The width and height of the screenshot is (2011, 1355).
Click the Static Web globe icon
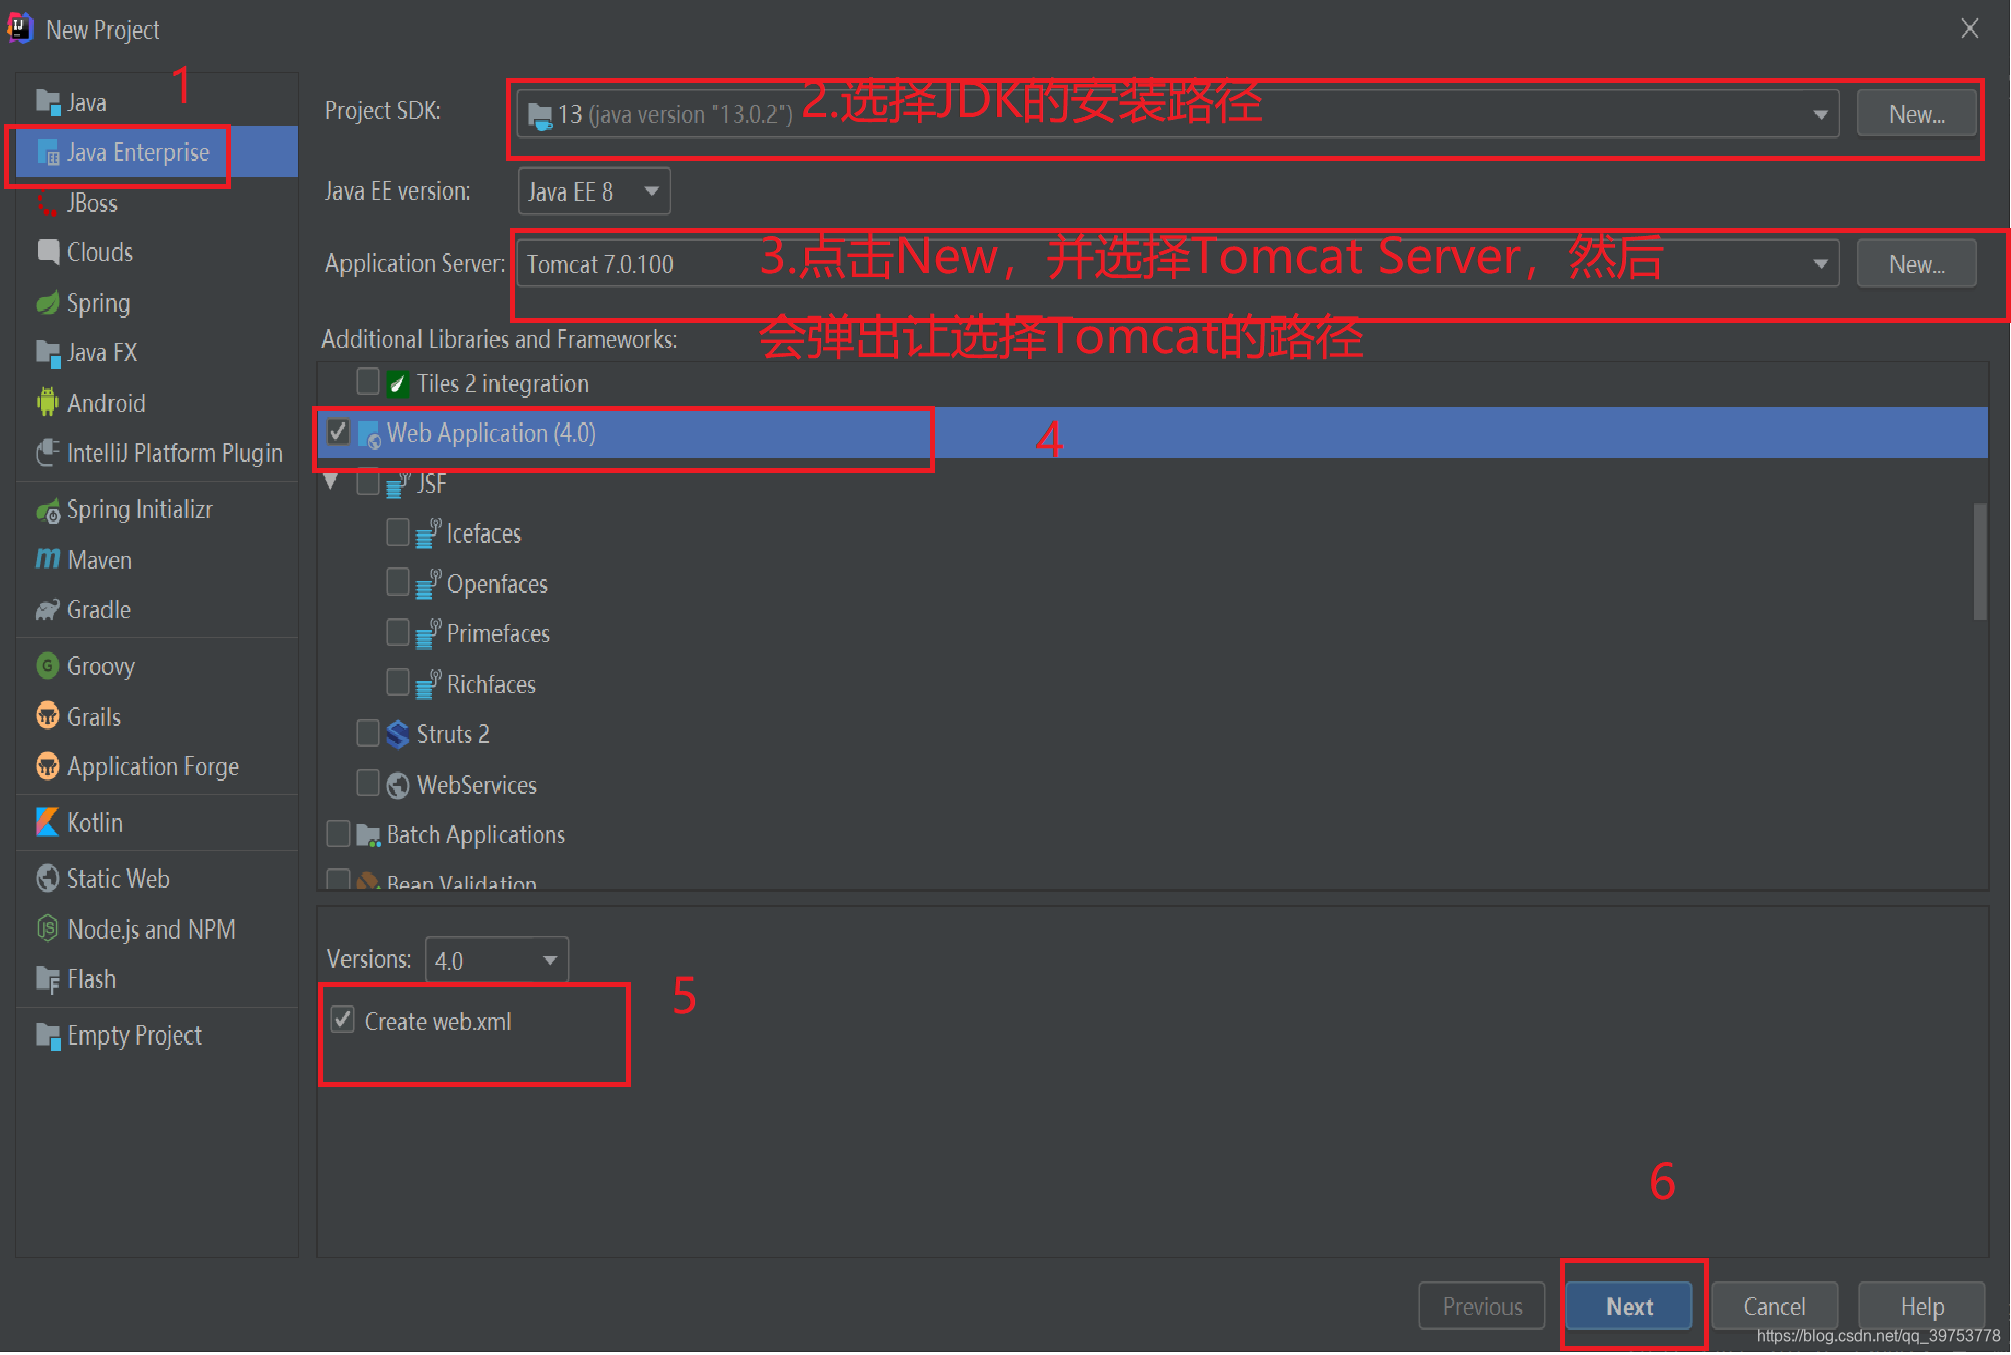48,879
